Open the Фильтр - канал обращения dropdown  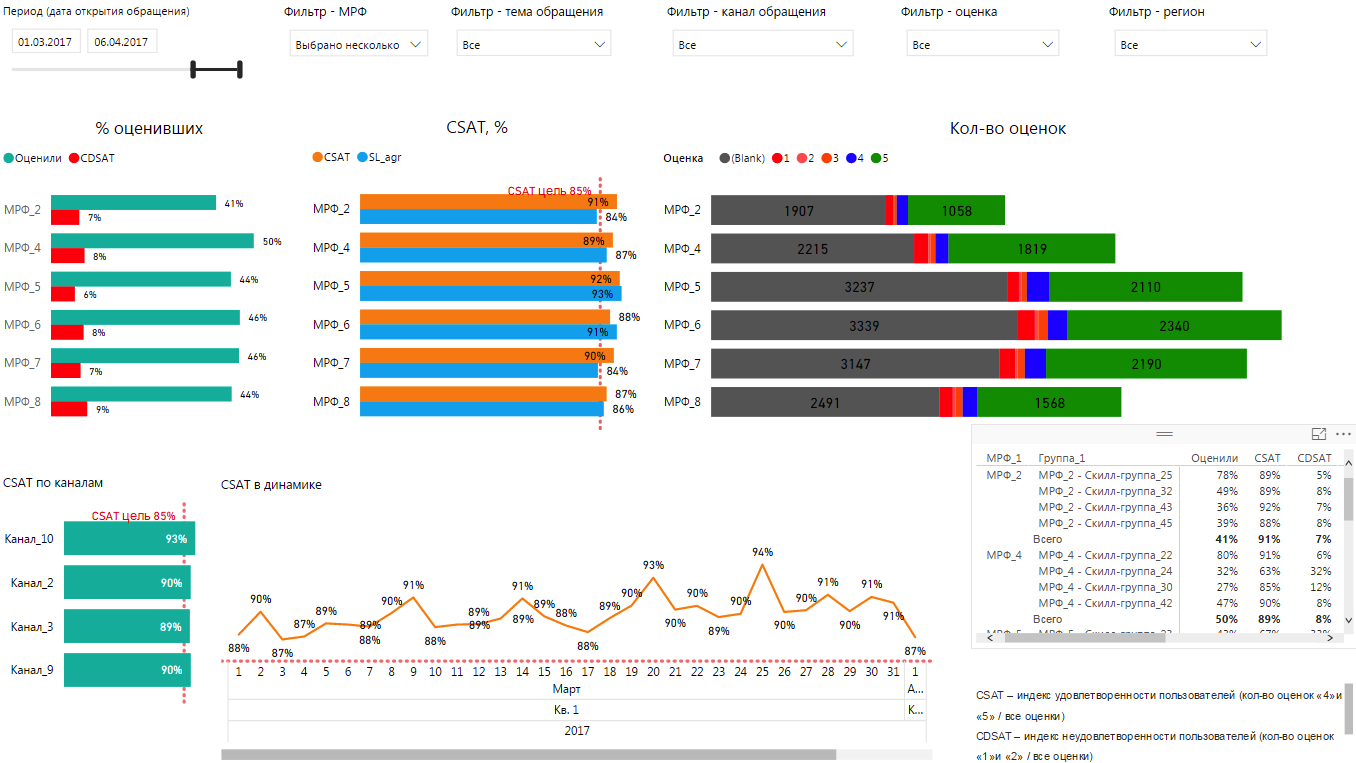click(x=763, y=44)
